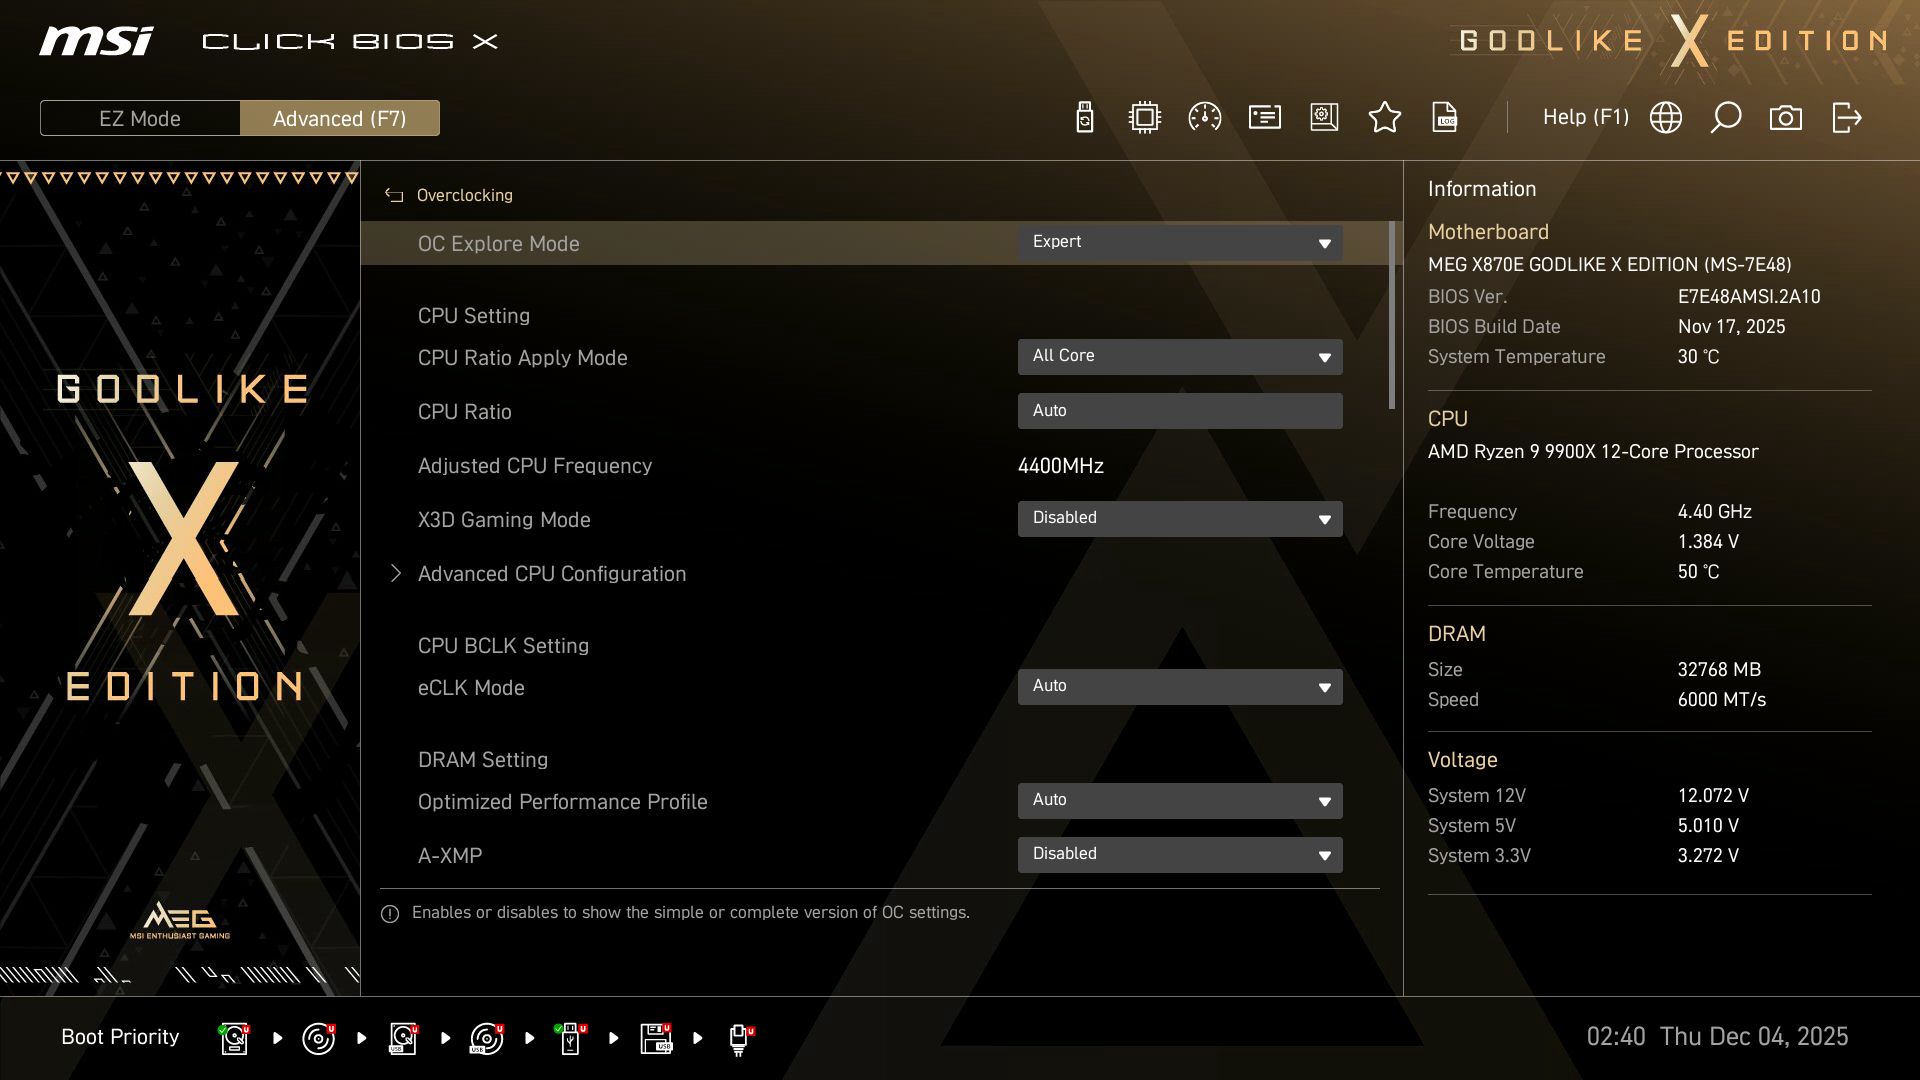Take a screenshot using the camera icon
This screenshot has height=1080, width=1920.
click(x=1786, y=117)
